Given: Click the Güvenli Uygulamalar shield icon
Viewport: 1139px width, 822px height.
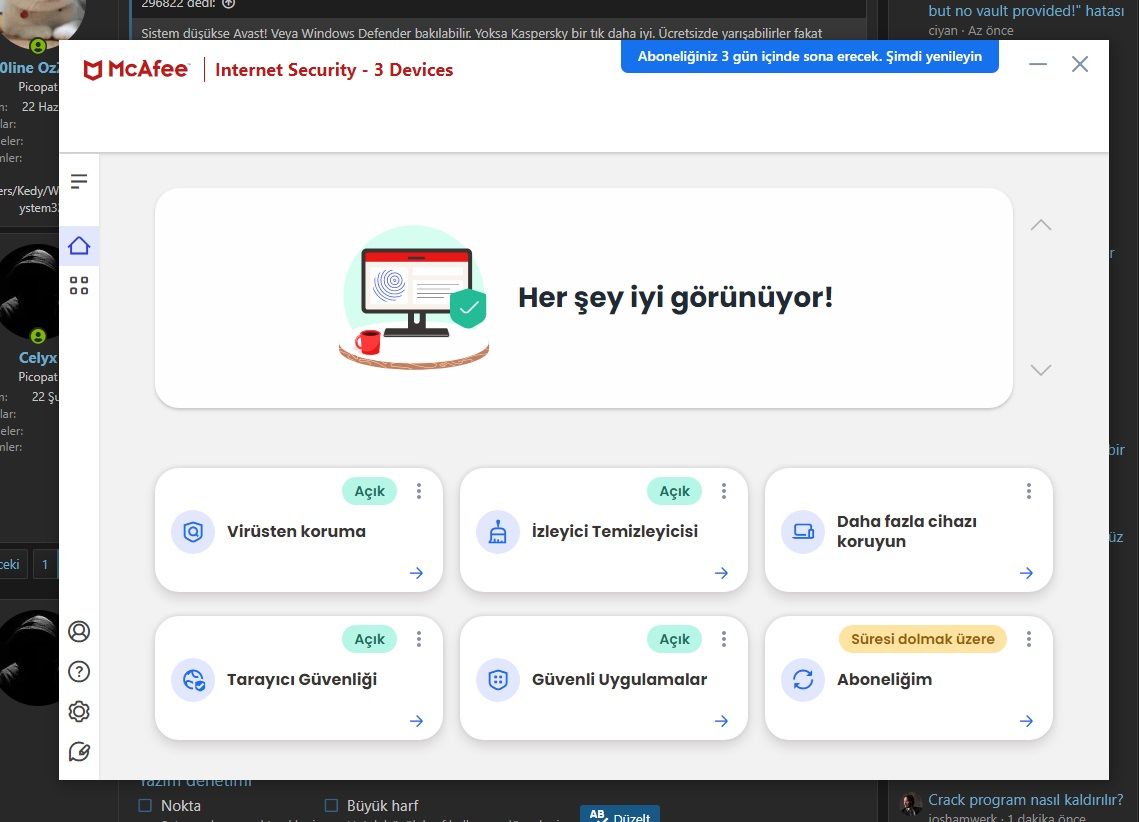Looking at the screenshot, I should 498,680.
